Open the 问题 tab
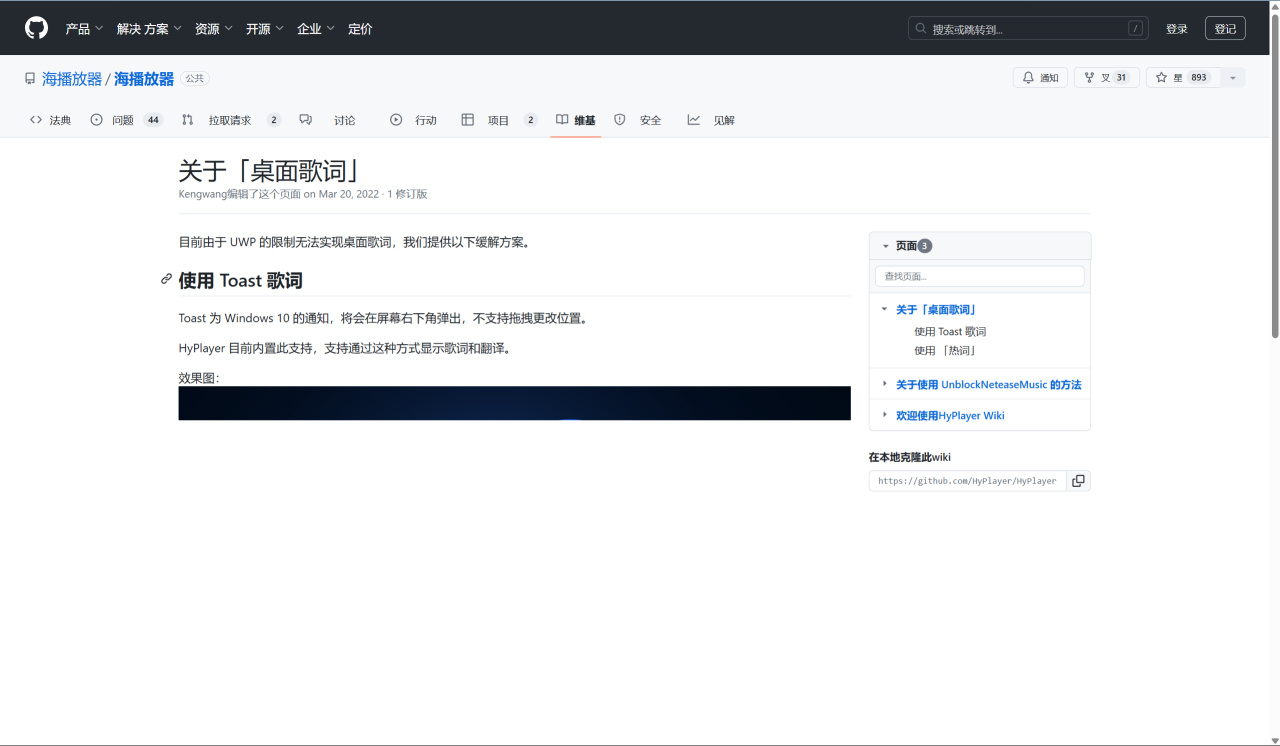The width and height of the screenshot is (1280, 746). (126, 120)
